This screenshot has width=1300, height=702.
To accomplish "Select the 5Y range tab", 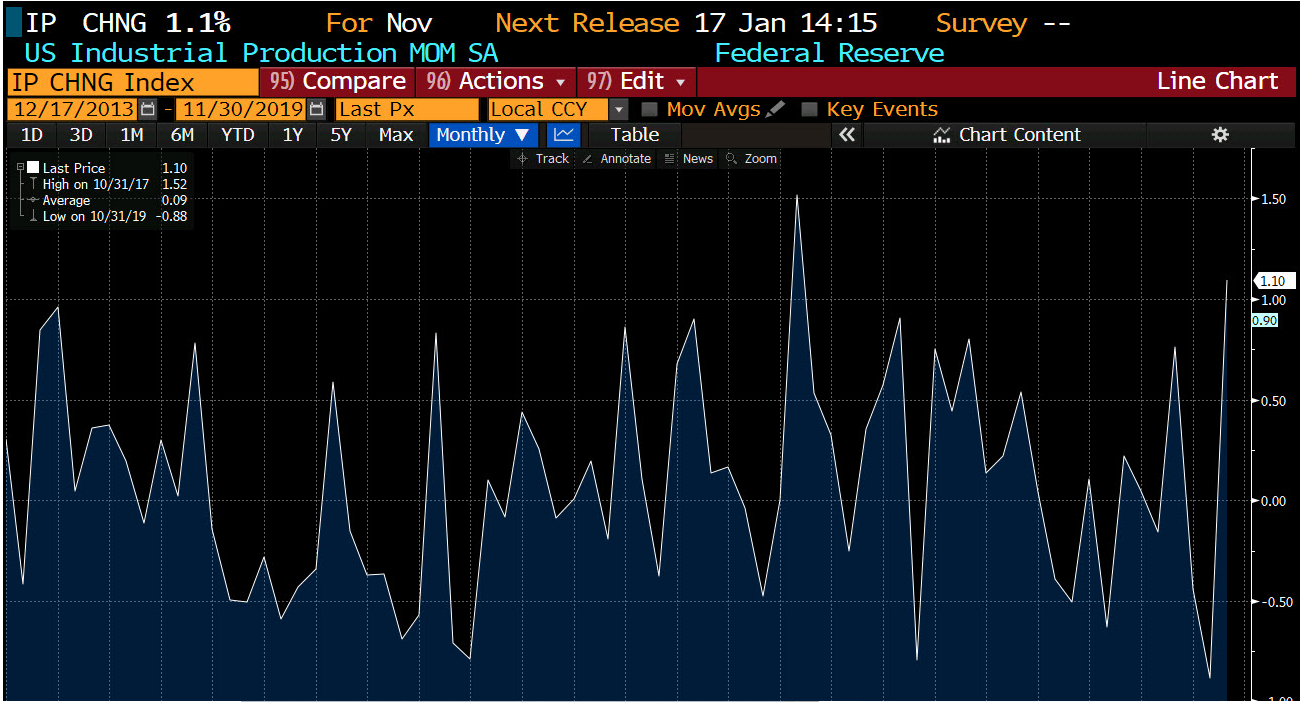I will tap(341, 134).
